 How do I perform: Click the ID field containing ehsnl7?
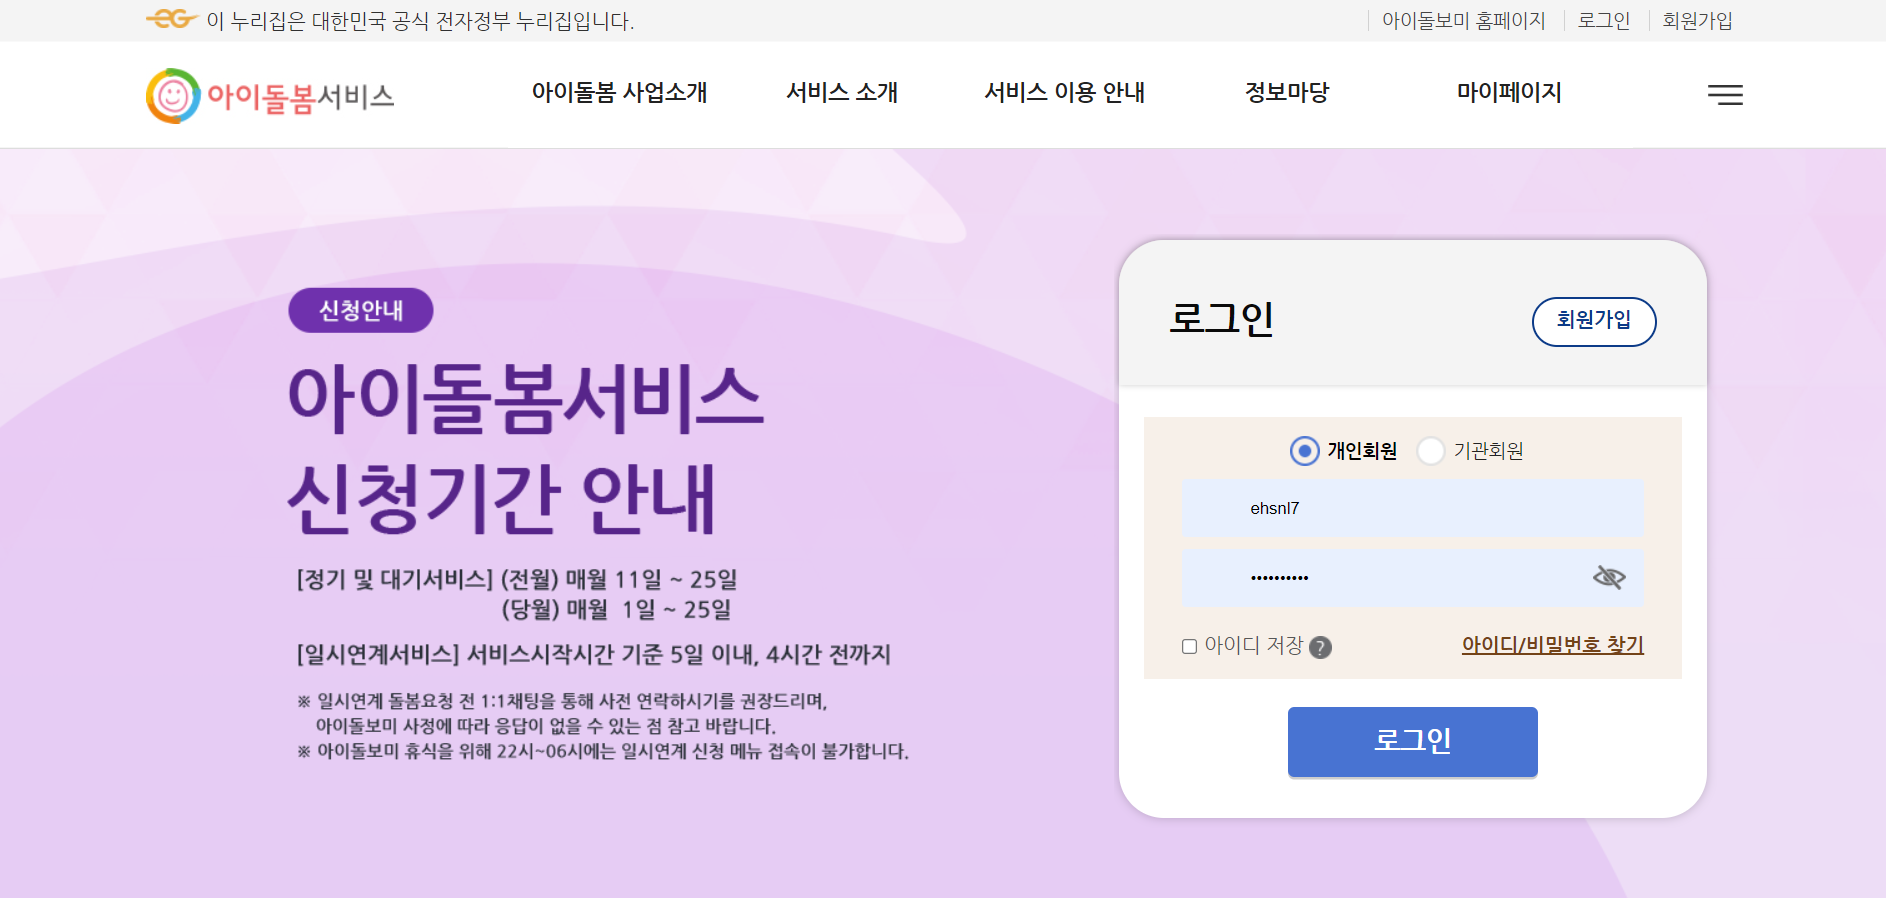(1411, 509)
